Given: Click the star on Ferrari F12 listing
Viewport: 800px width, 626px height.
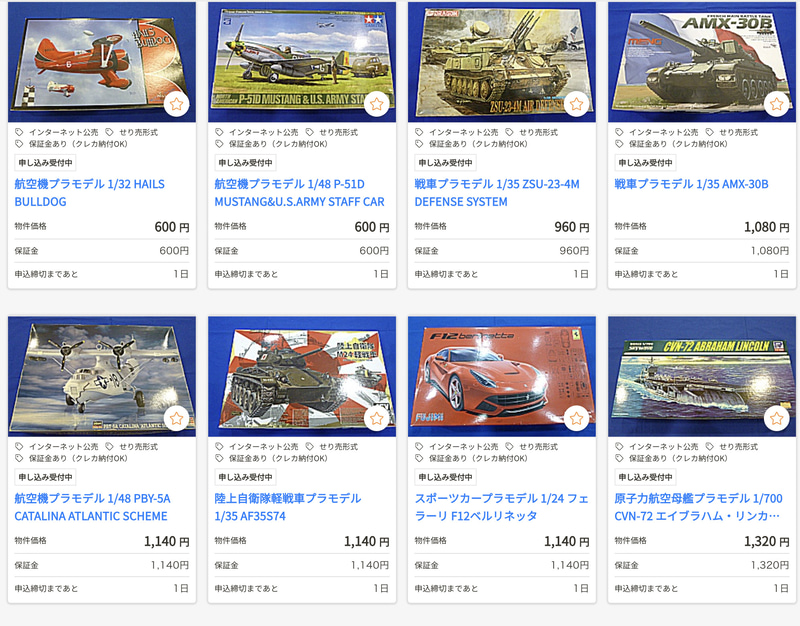Looking at the screenshot, I should click(577, 418).
